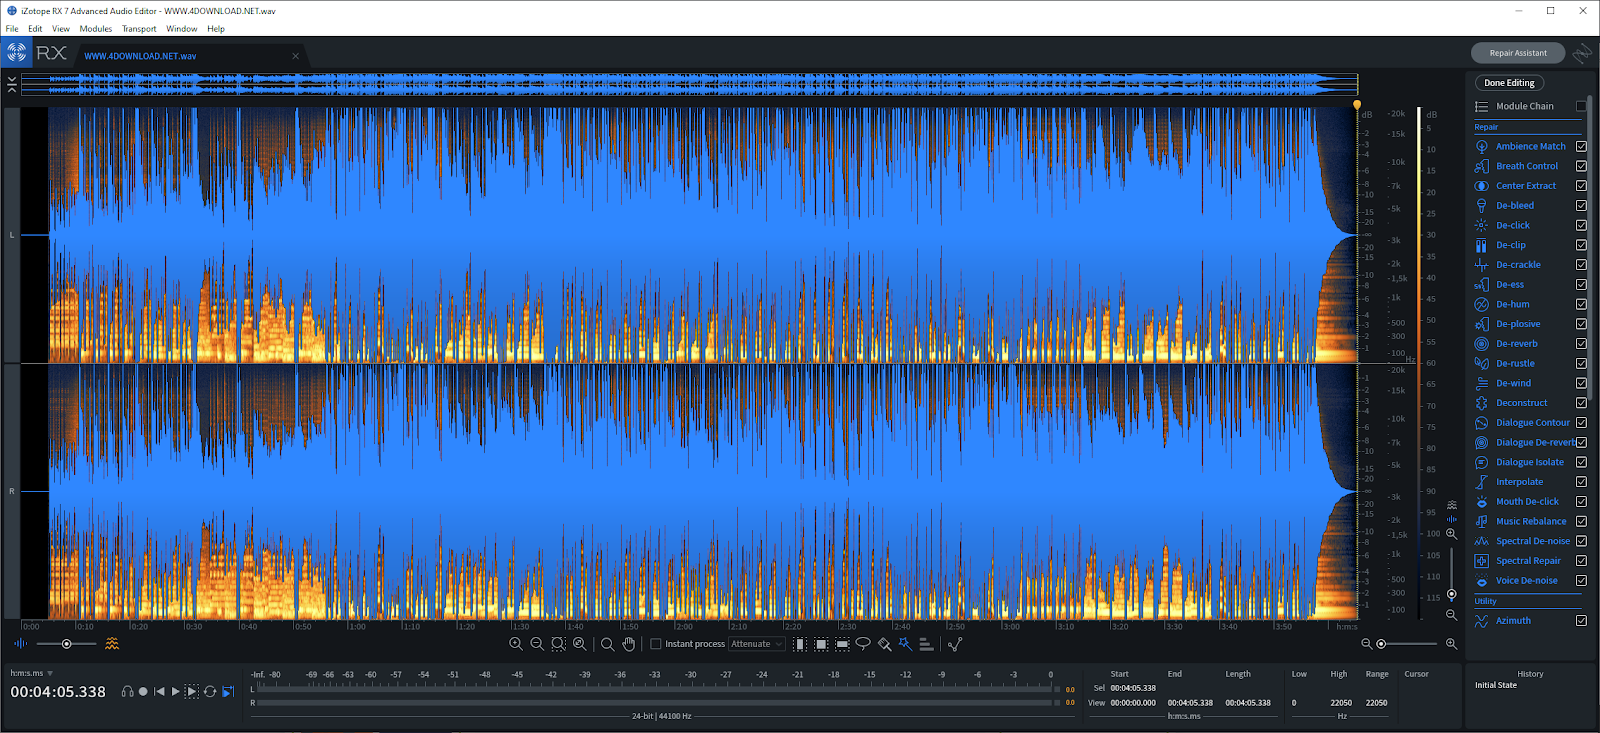This screenshot has height=733, width=1600.
Task: Open the Breath Control module
Action: [1527, 166]
